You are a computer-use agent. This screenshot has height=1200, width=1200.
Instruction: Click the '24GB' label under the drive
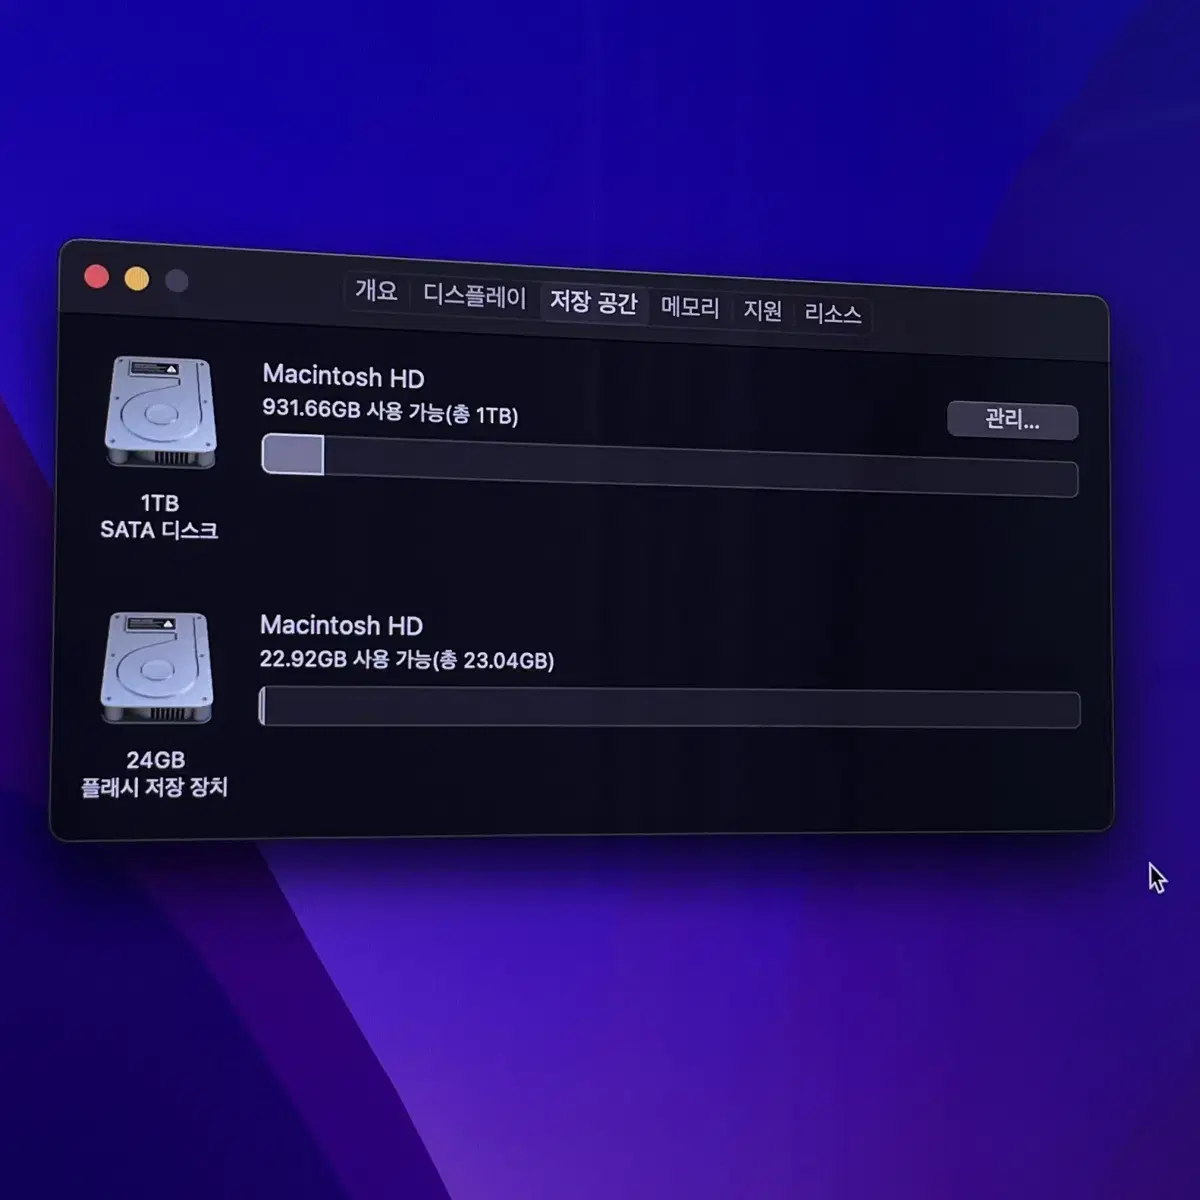tap(156, 760)
